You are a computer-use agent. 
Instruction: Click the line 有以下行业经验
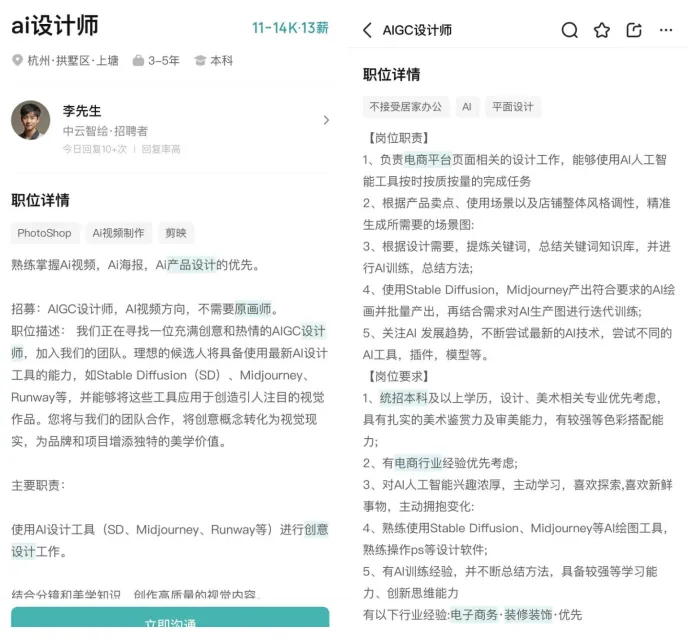coord(472,614)
